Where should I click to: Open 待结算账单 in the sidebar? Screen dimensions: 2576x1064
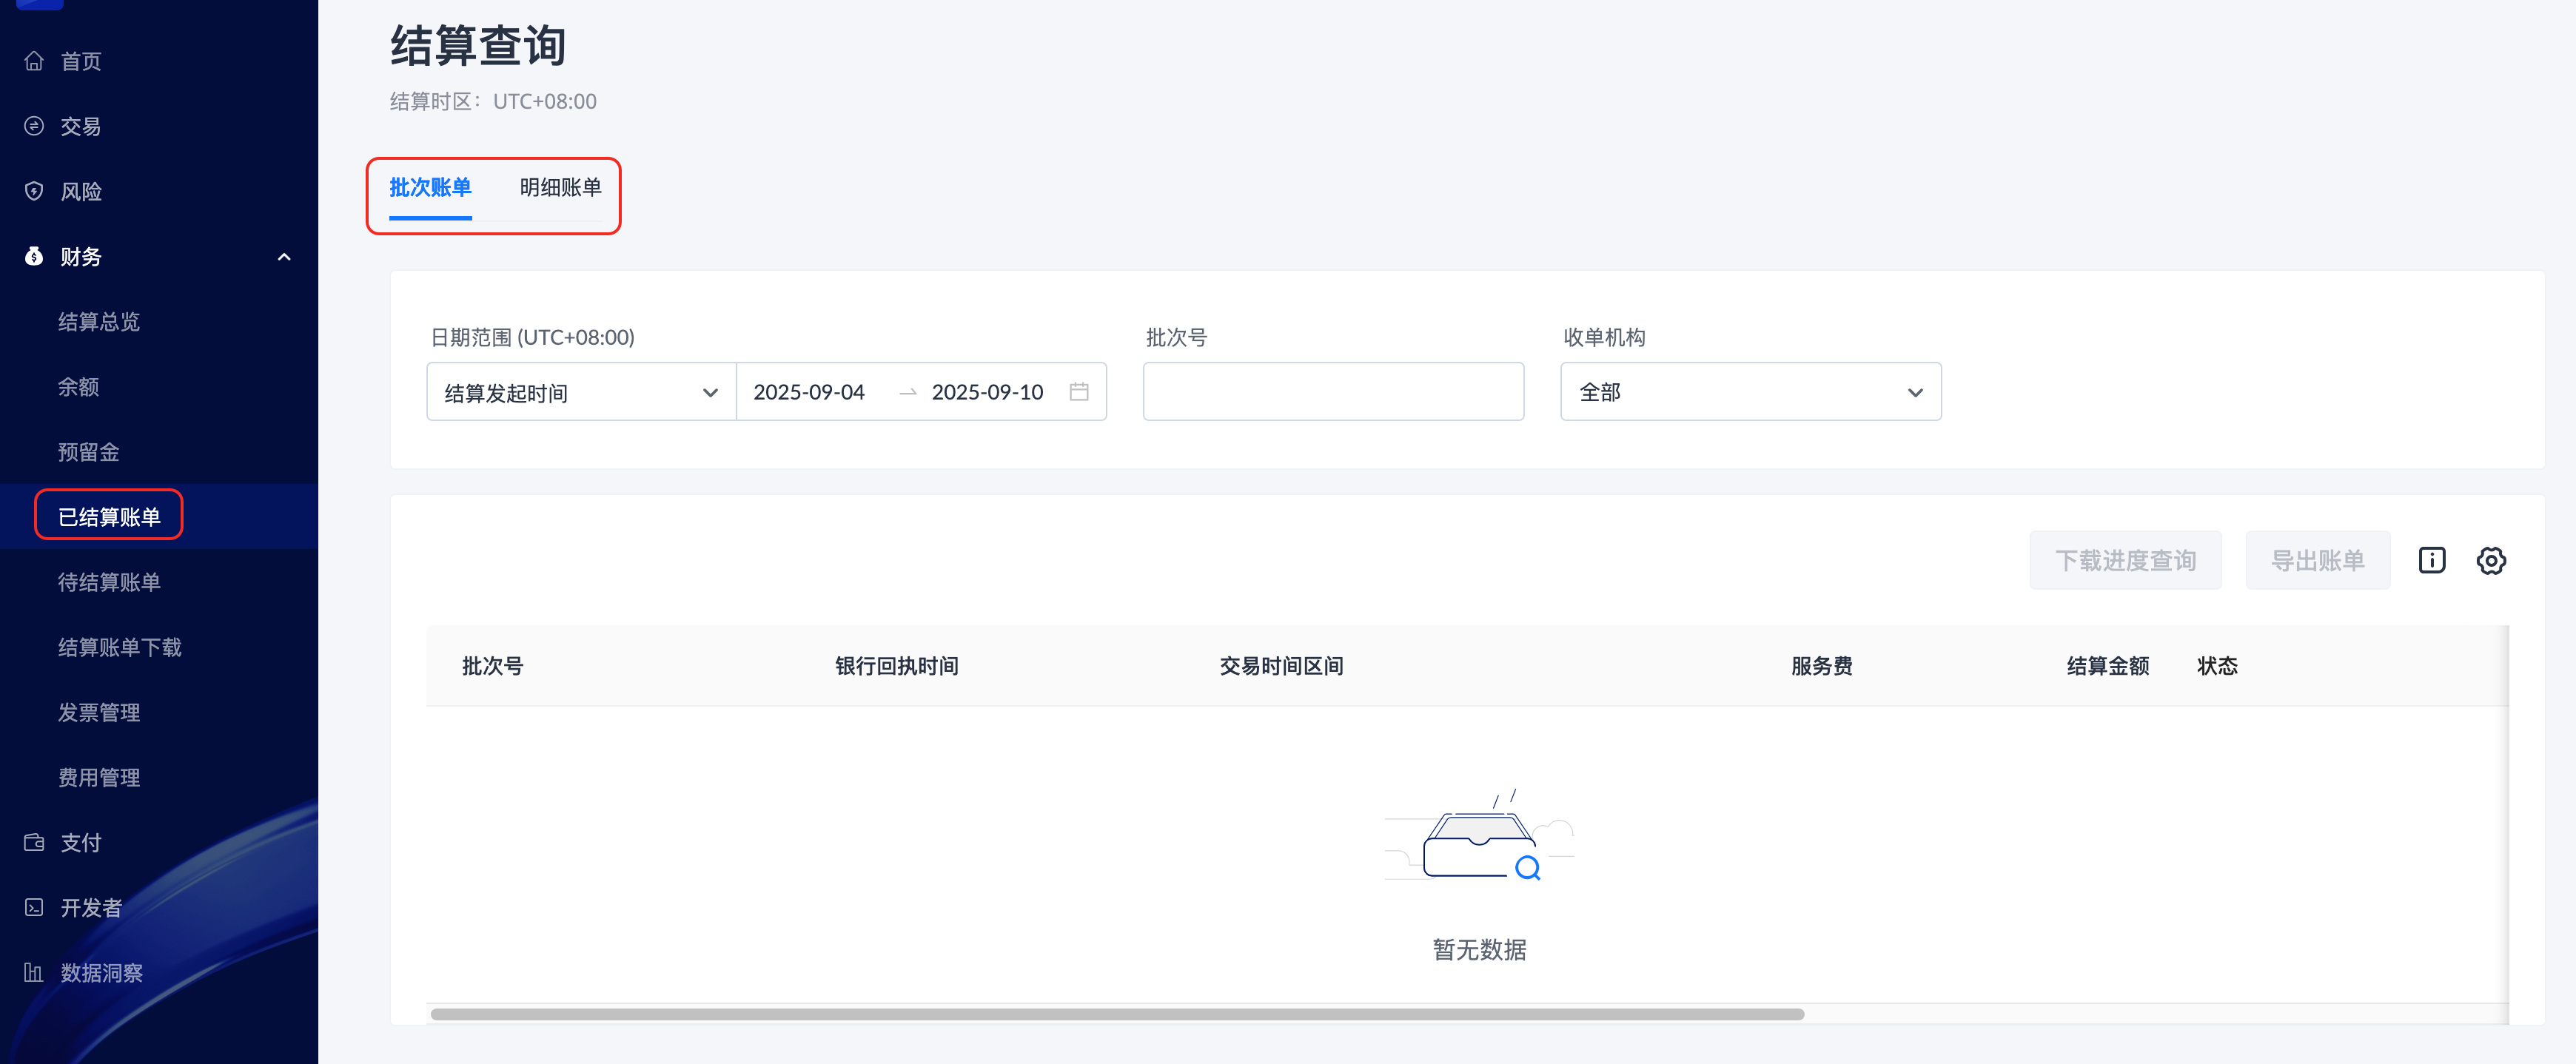click(x=109, y=582)
